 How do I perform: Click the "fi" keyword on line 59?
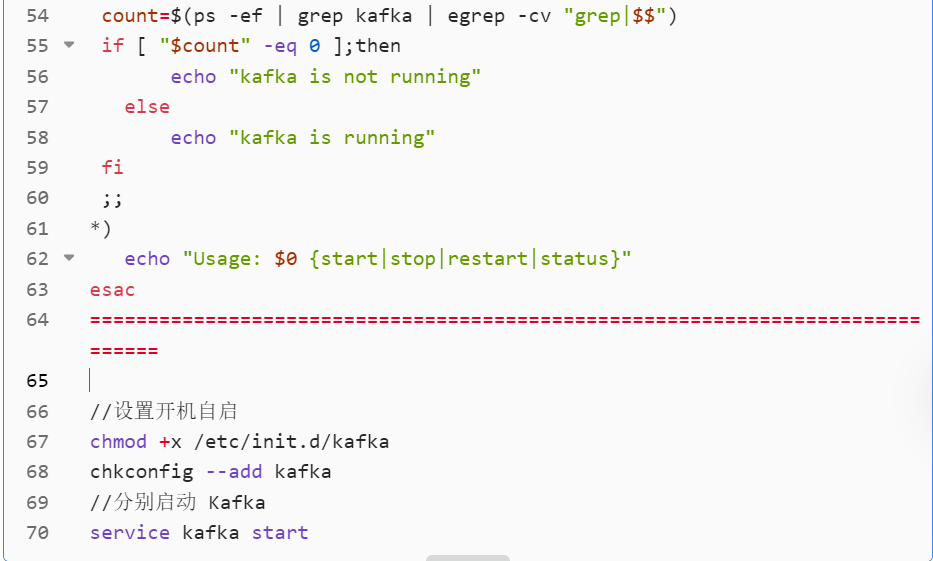click(x=112, y=168)
